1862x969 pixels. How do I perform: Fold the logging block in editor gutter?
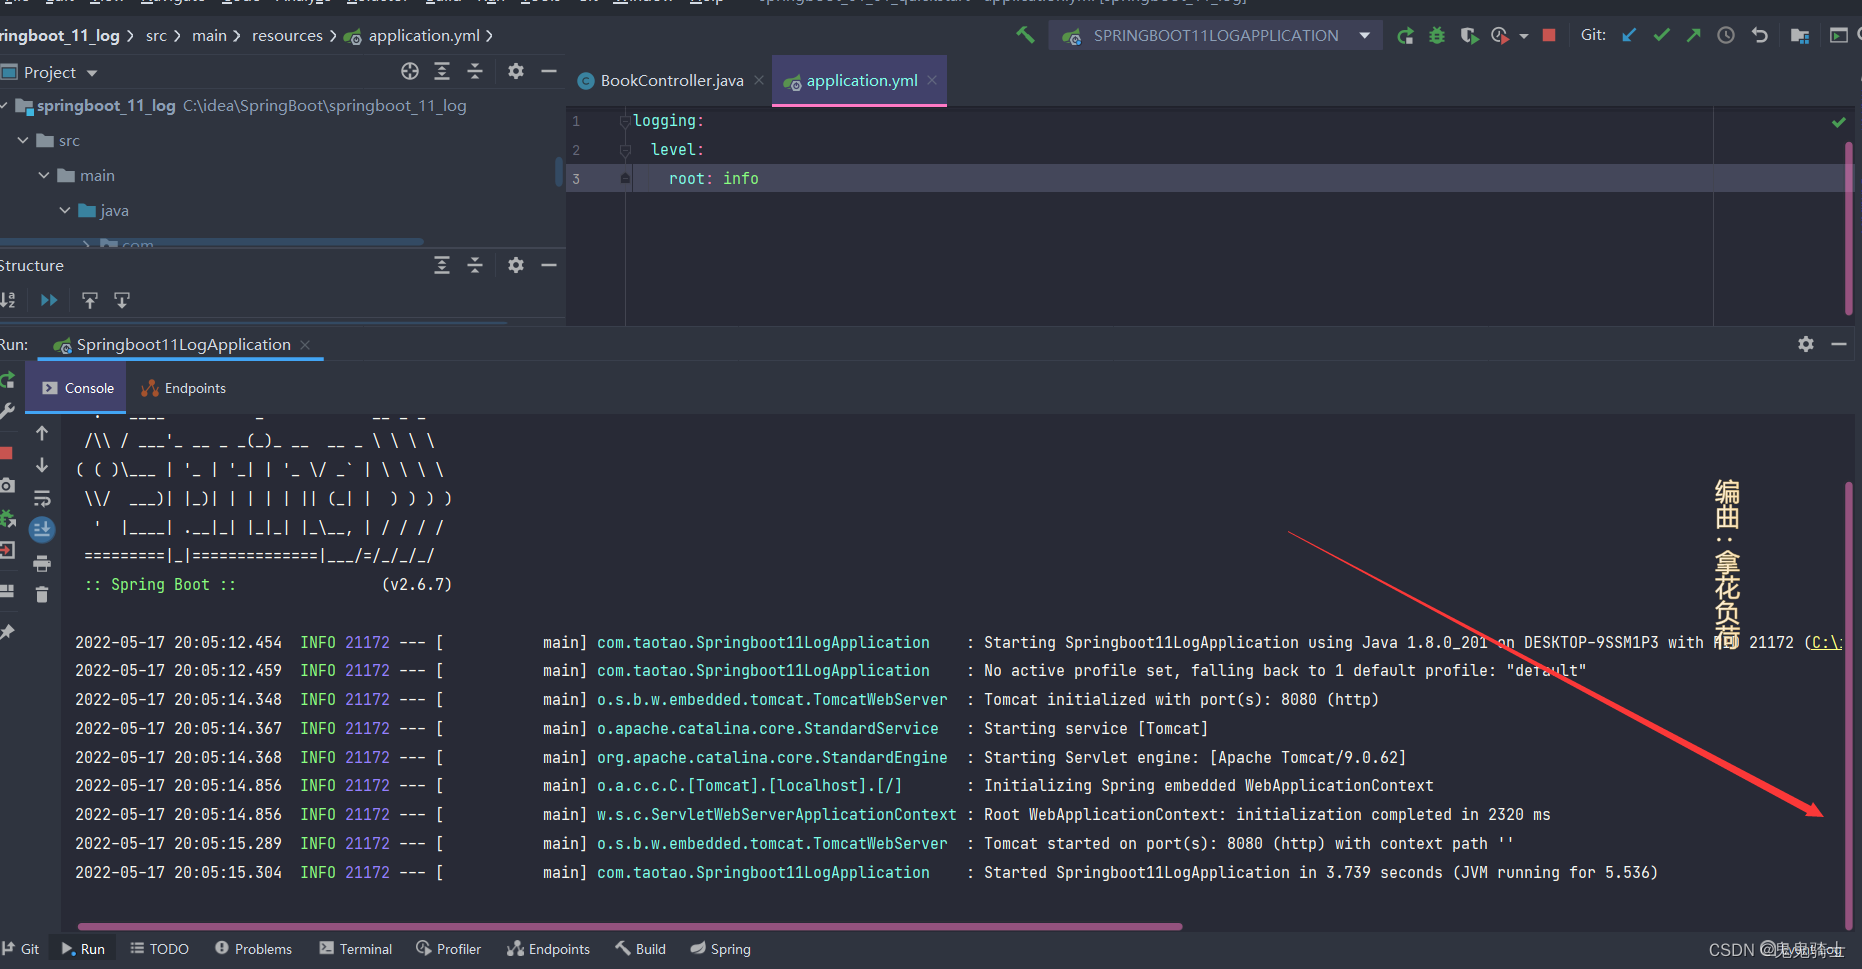coord(625,121)
